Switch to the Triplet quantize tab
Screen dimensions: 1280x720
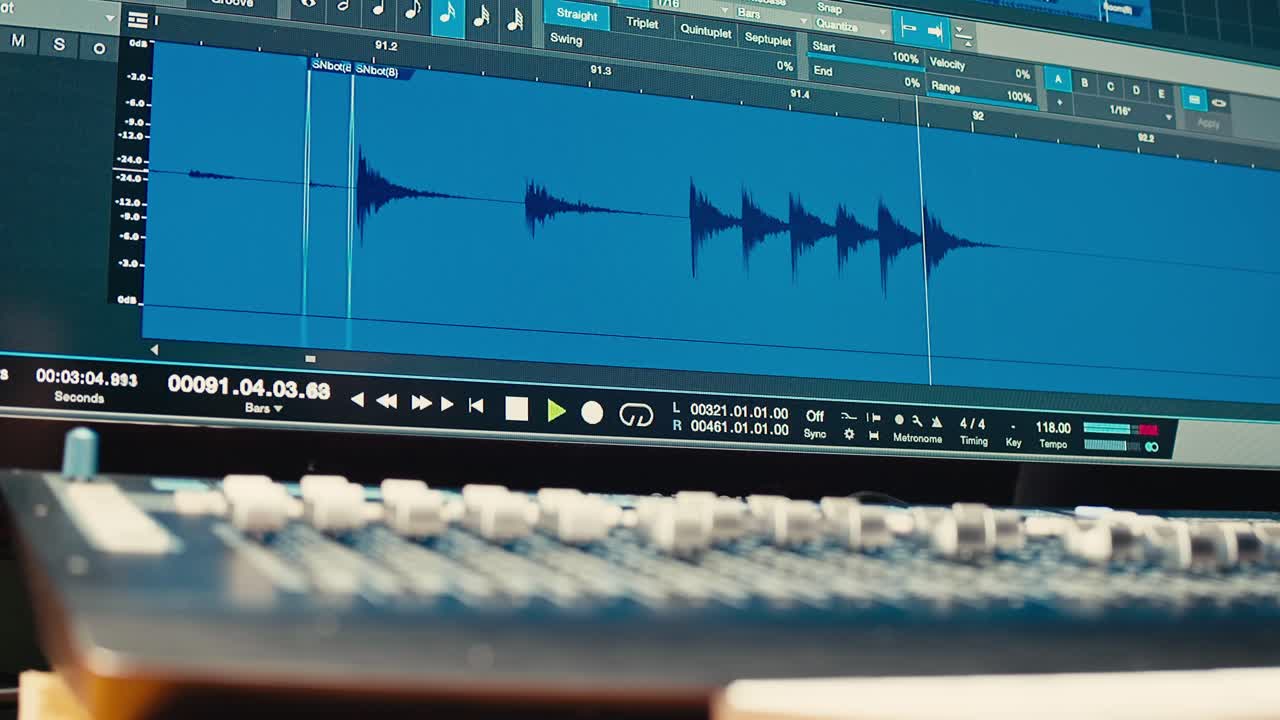[x=642, y=23]
